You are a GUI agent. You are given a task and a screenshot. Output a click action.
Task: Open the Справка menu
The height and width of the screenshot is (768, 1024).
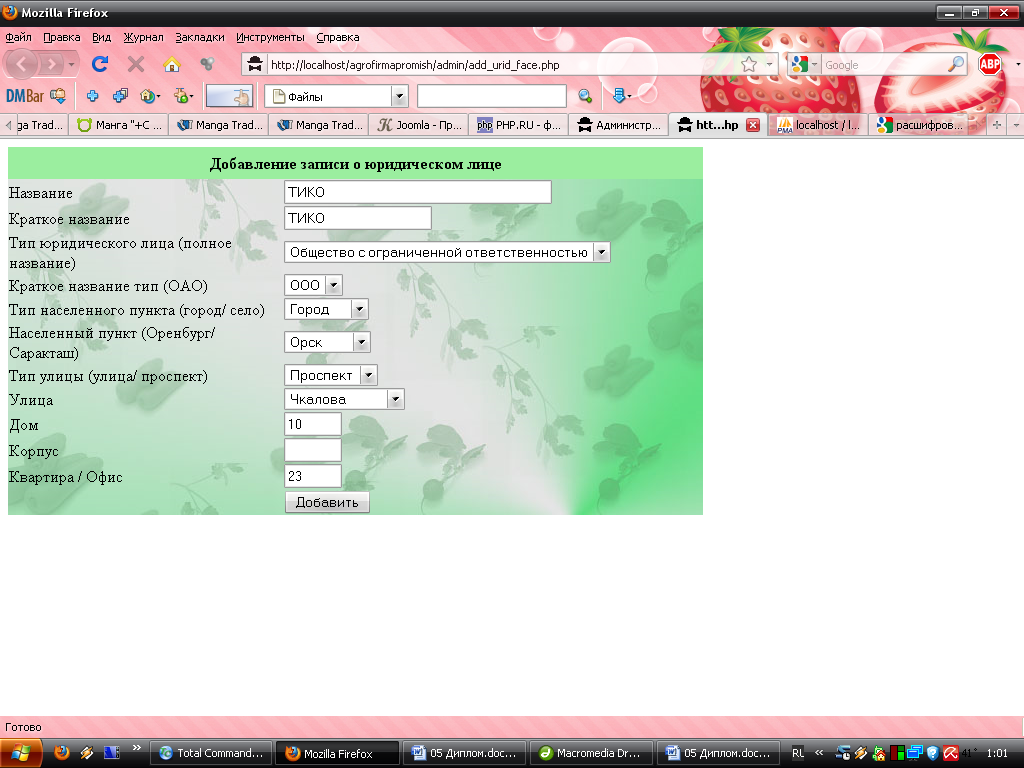coord(338,37)
